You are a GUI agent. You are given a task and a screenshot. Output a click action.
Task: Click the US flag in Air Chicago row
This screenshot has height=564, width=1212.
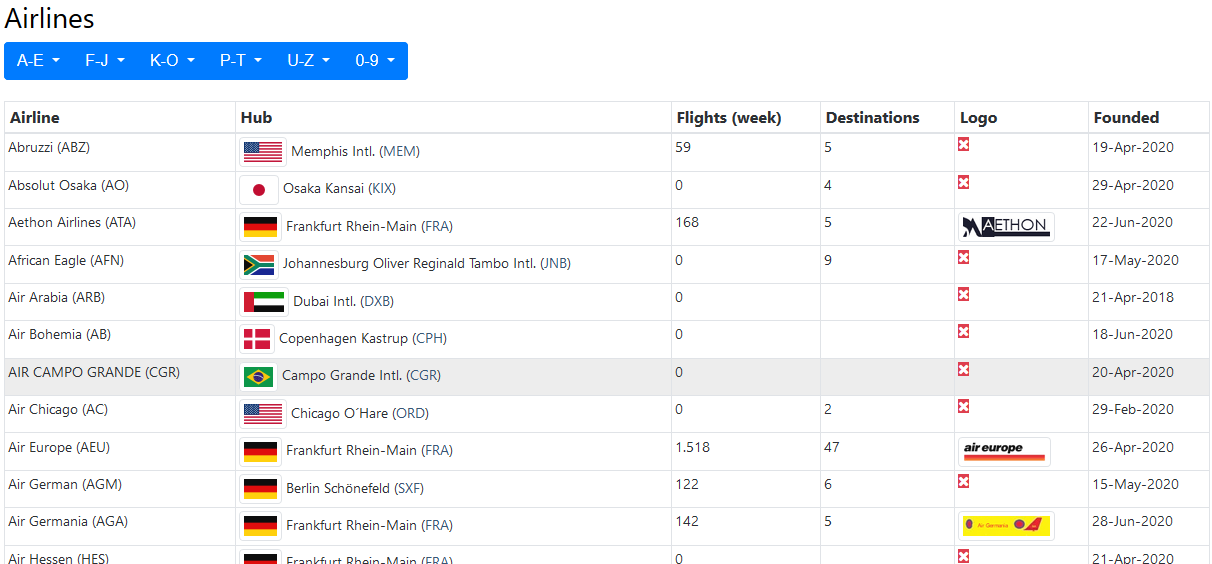[263, 413]
